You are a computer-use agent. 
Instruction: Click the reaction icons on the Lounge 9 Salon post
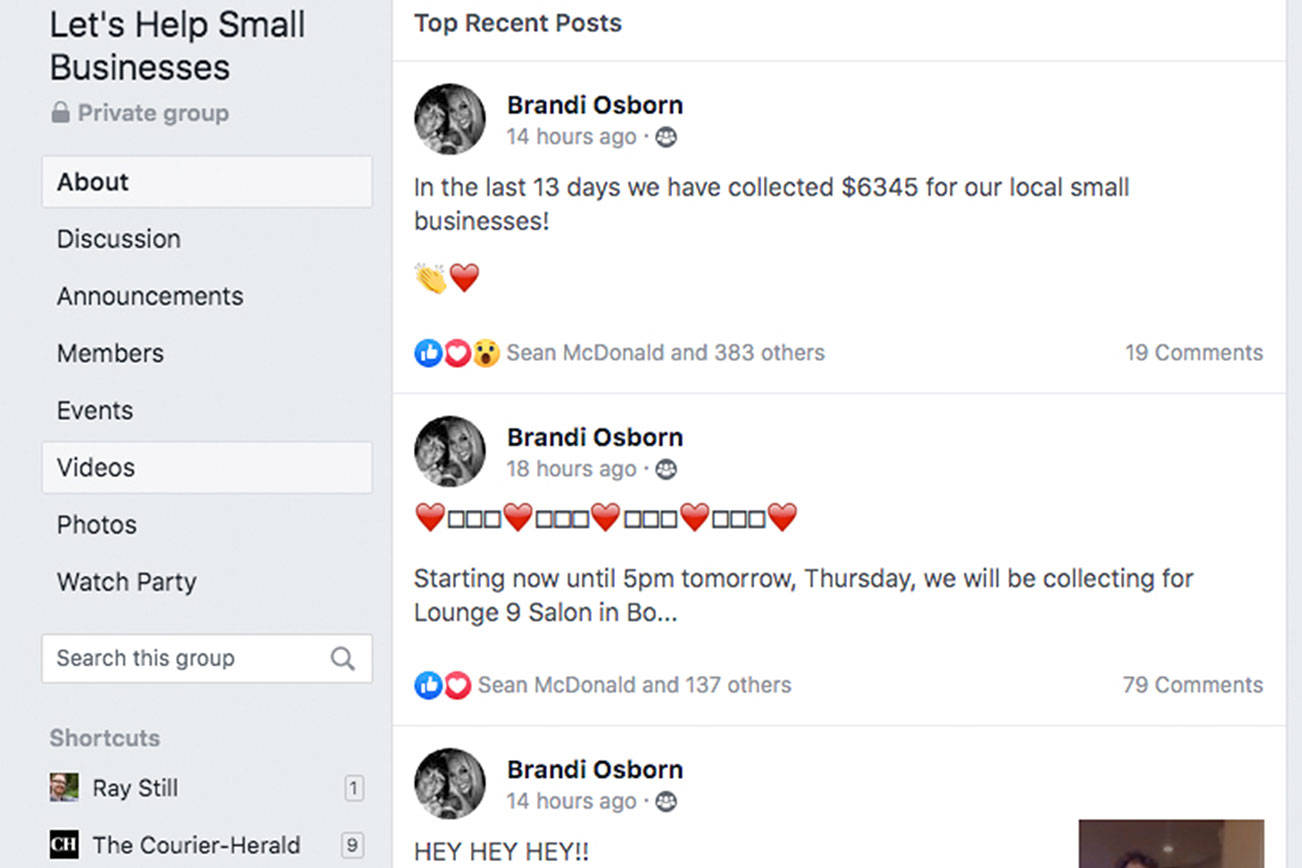point(443,685)
